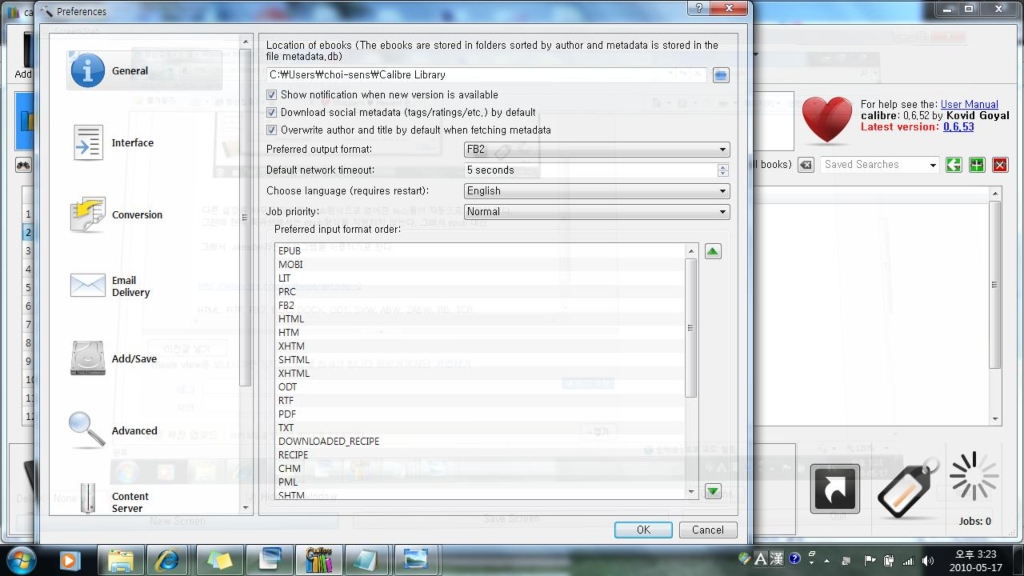Select PML in input format list

(x=481, y=482)
